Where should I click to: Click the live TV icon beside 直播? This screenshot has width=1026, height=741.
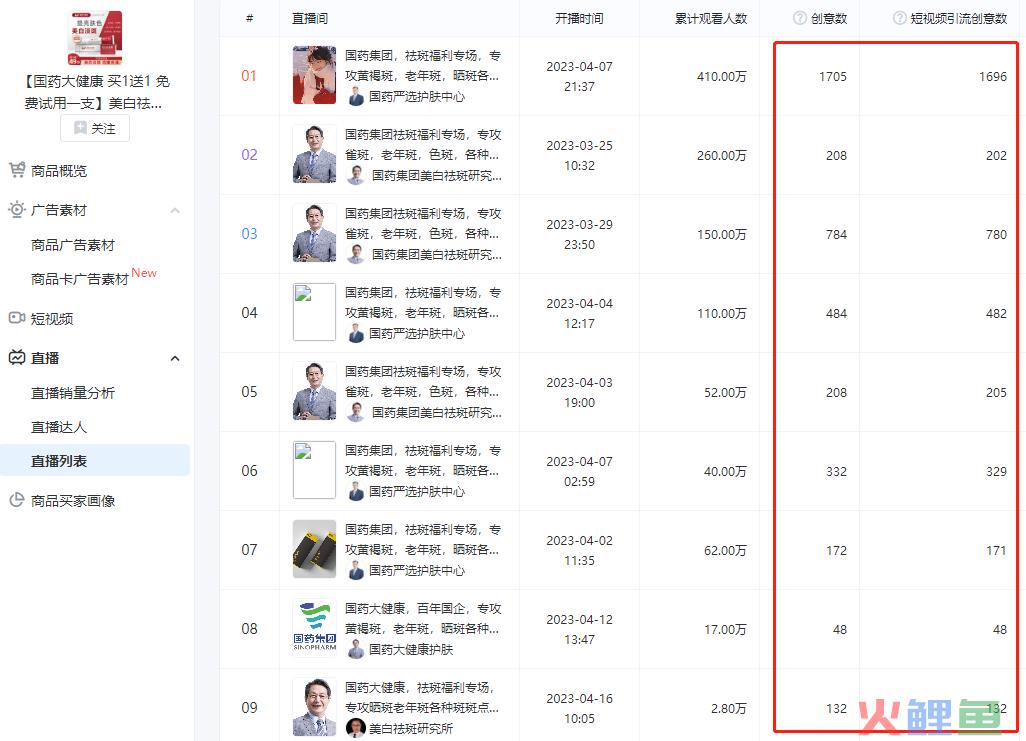click(16, 357)
